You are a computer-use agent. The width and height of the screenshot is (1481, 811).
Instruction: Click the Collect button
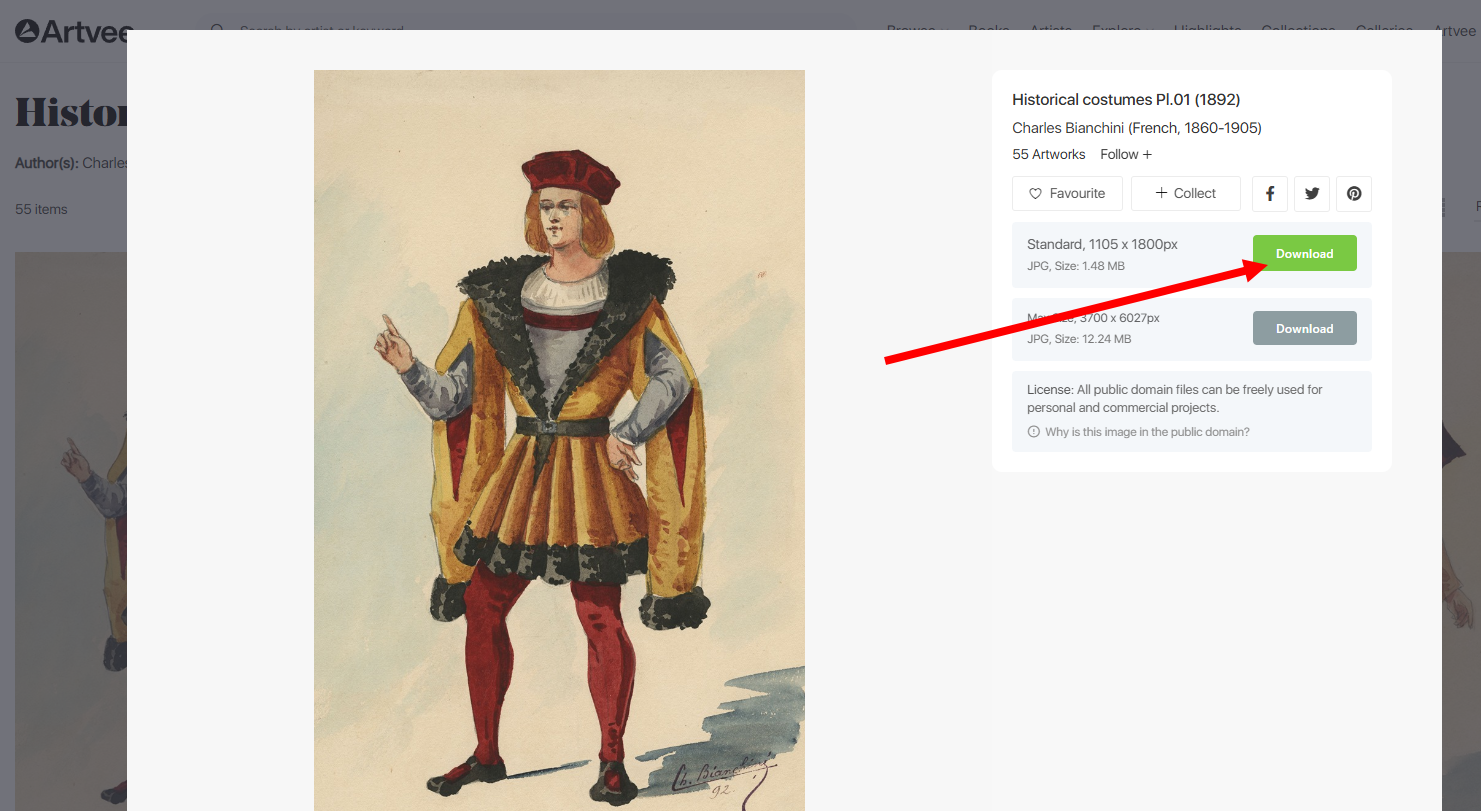tap(1186, 194)
